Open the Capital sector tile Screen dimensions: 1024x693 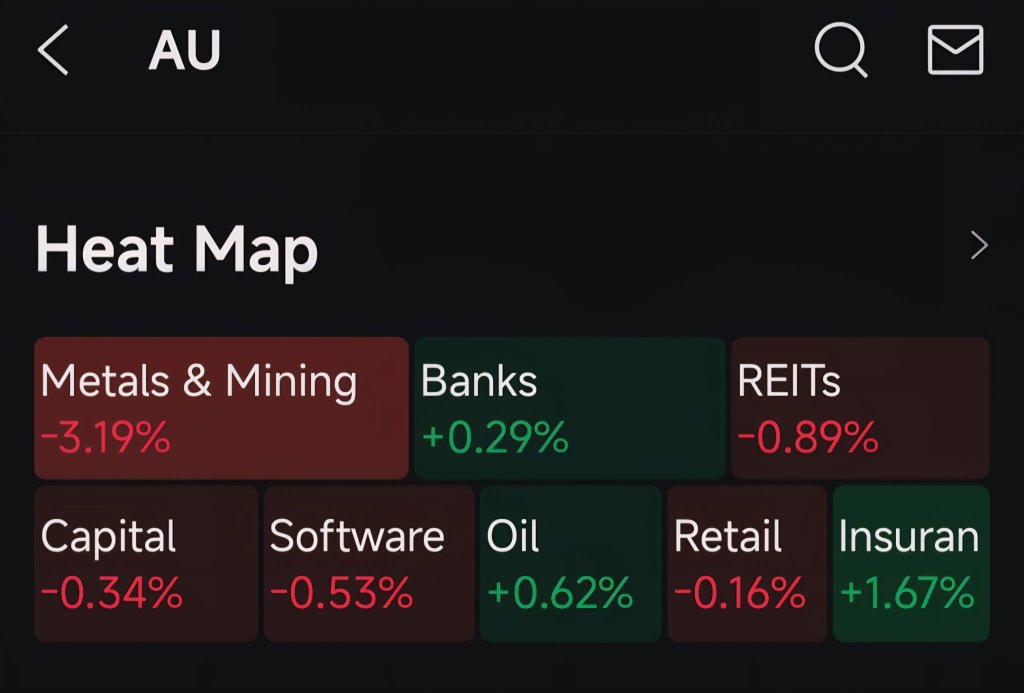pyautogui.click(x=146, y=563)
